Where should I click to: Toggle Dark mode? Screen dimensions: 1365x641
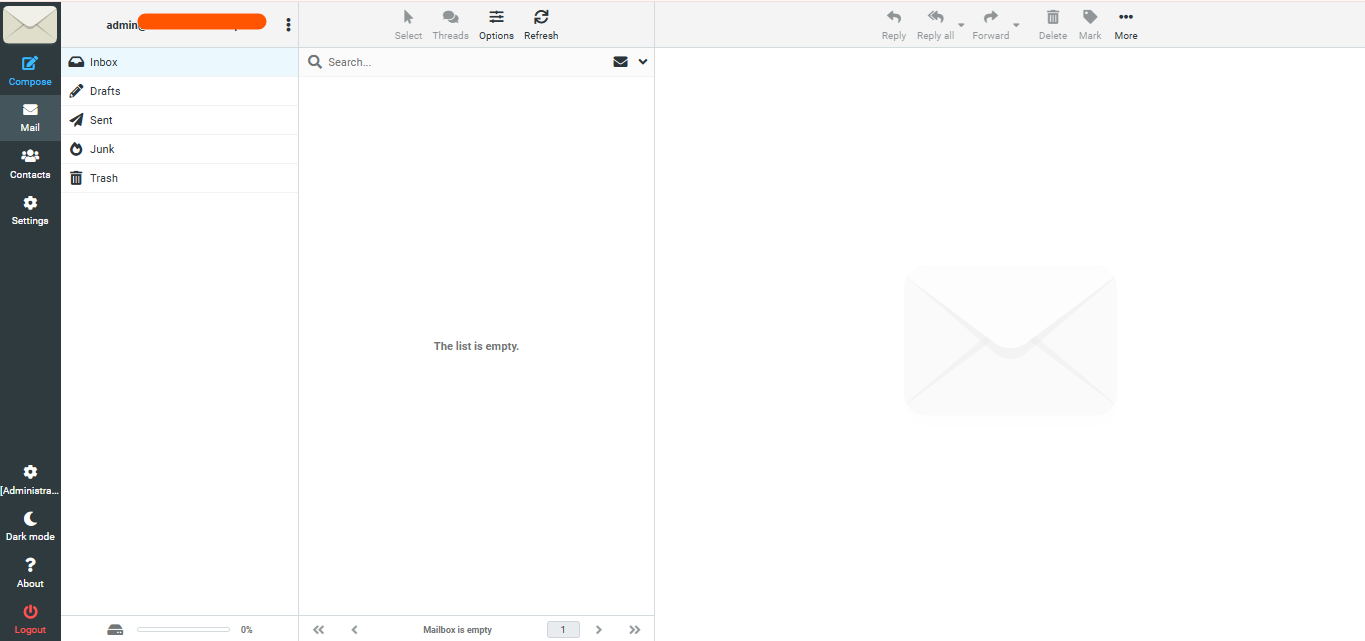tap(30, 526)
